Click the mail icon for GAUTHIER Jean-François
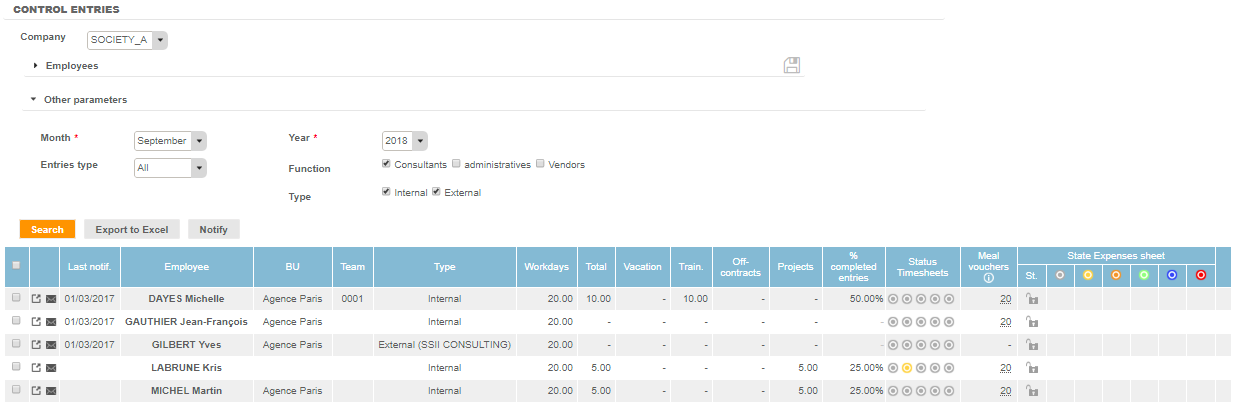Image resolution: width=1238 pixels, height=403 pixels. click(x=51, y=322)
